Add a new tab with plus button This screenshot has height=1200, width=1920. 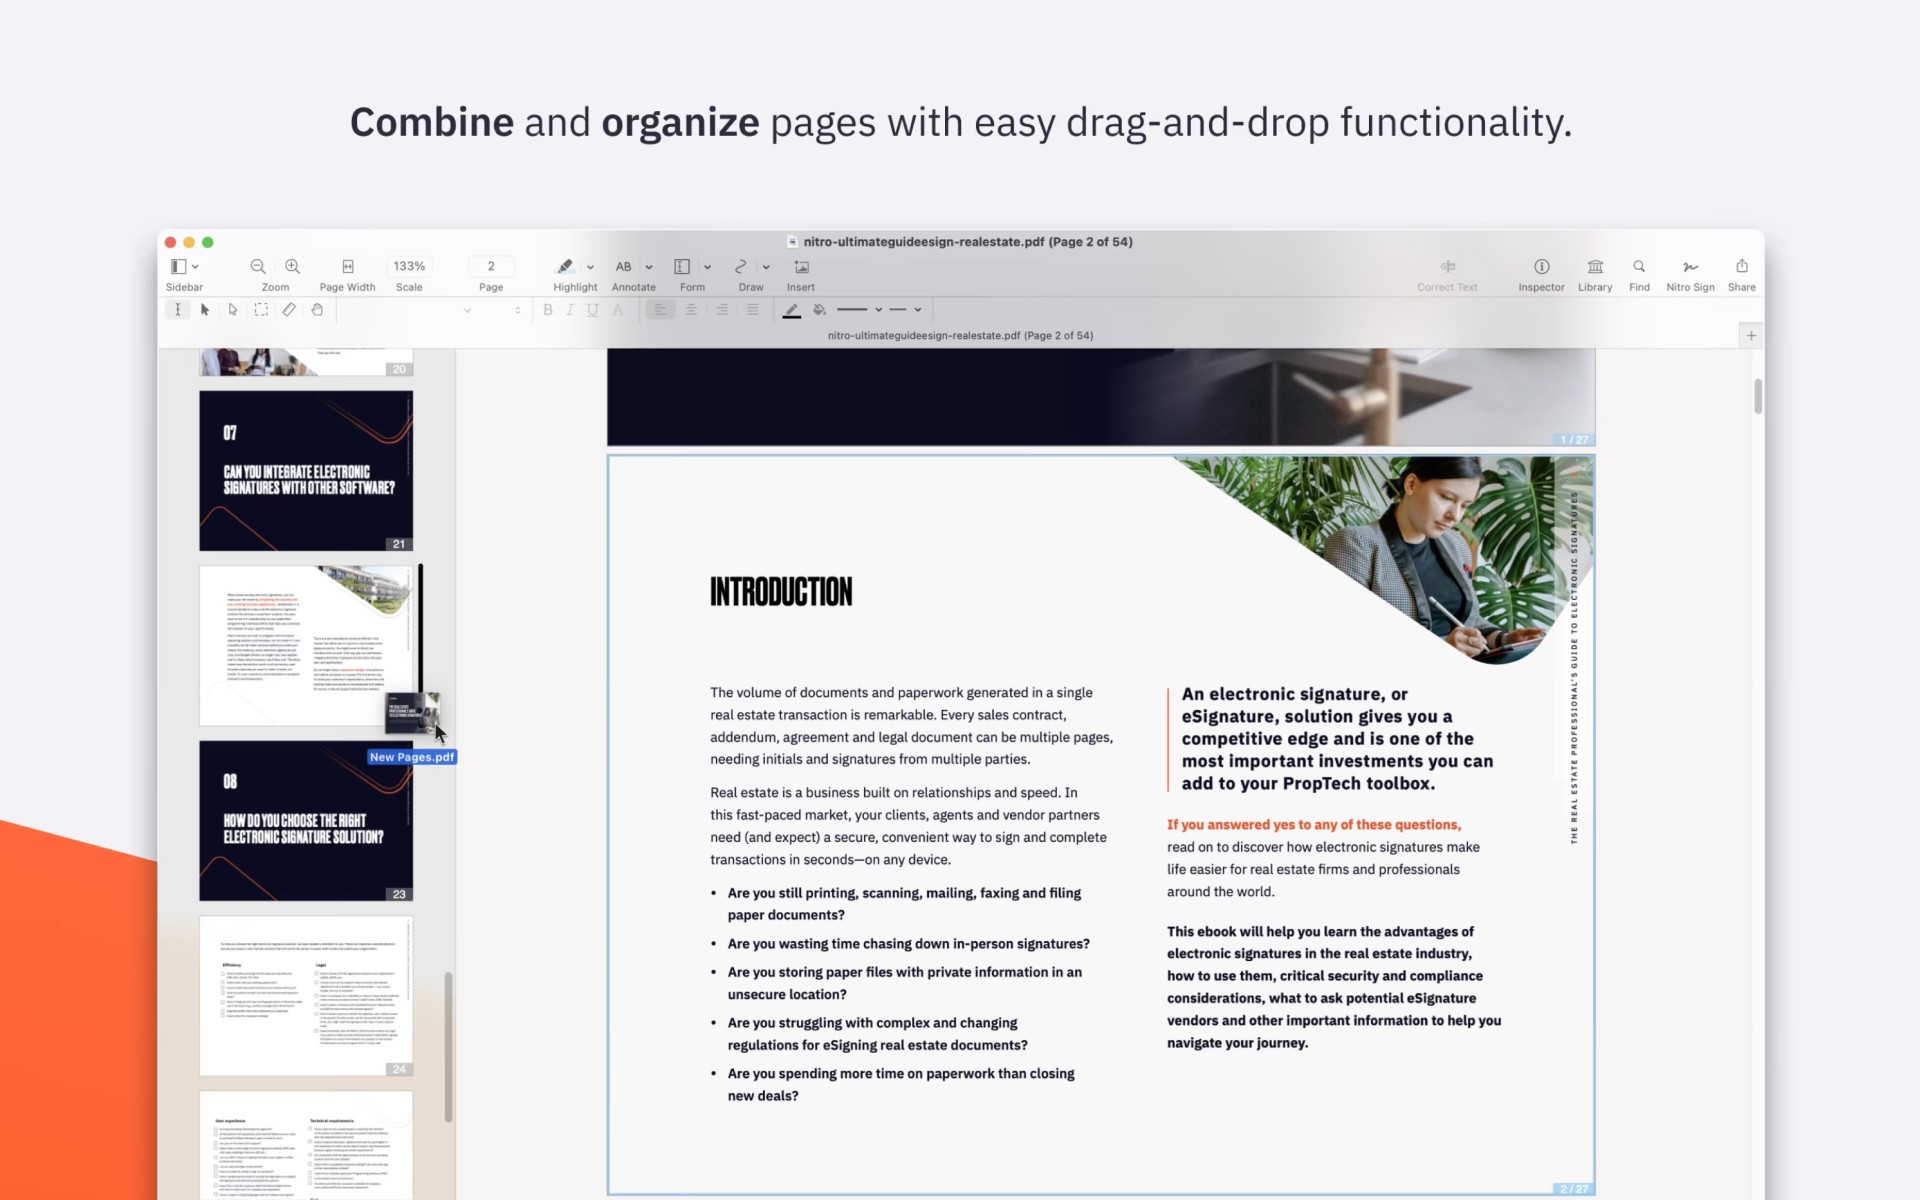1751,336
